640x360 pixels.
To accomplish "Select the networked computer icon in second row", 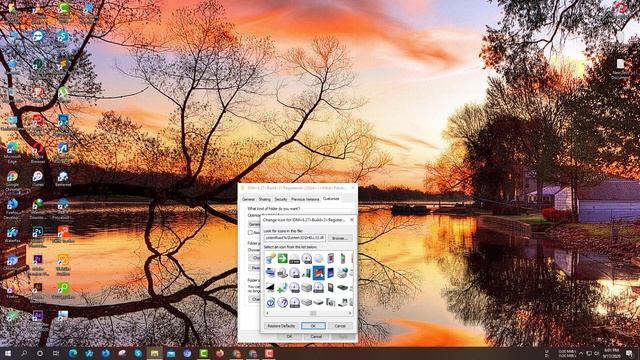I will point(271,273).
